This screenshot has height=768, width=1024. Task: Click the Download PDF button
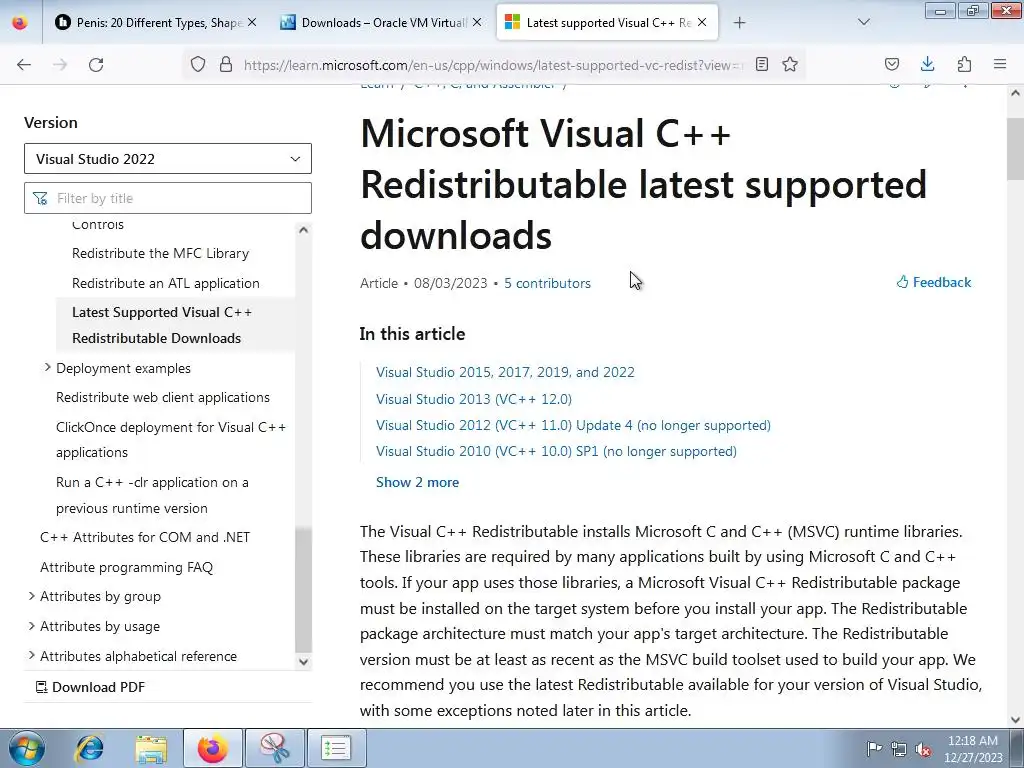coord(90,687)
